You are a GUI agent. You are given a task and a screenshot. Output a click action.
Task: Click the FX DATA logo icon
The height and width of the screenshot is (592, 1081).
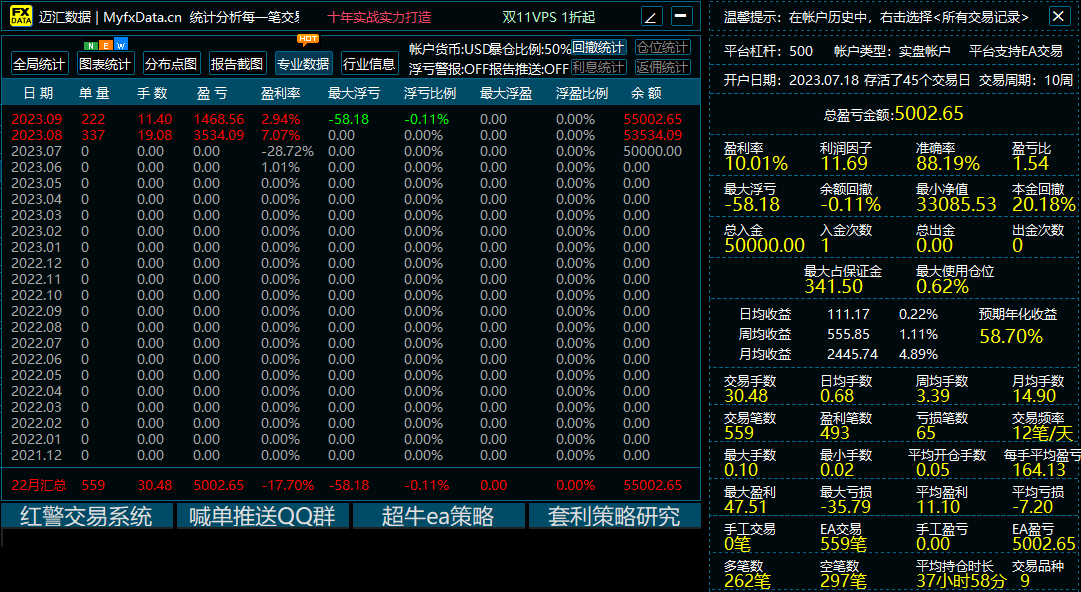tap(21, 16)
